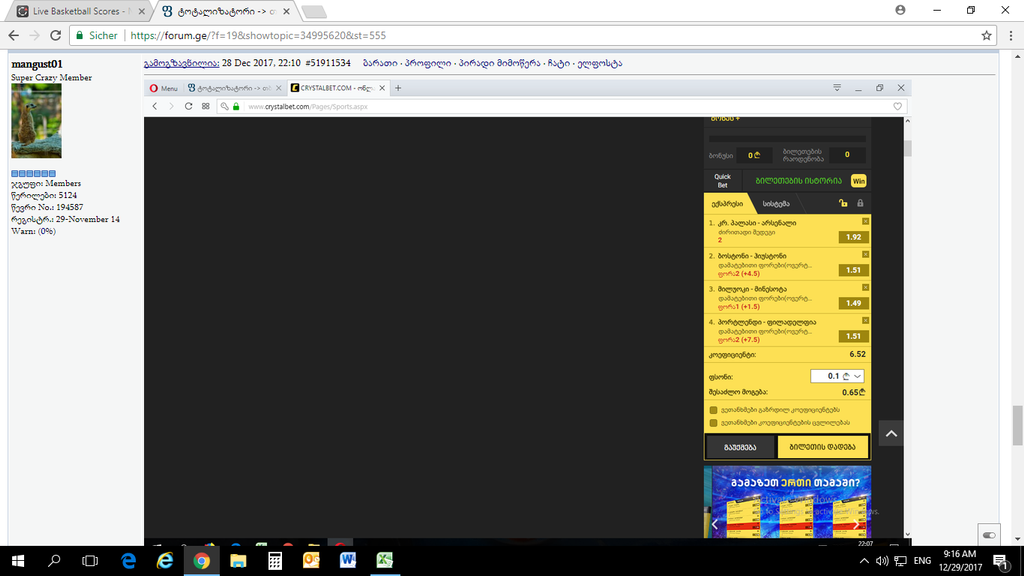
Task: Click Opera's back arrow in embedded screenshot
Action: 155,106
